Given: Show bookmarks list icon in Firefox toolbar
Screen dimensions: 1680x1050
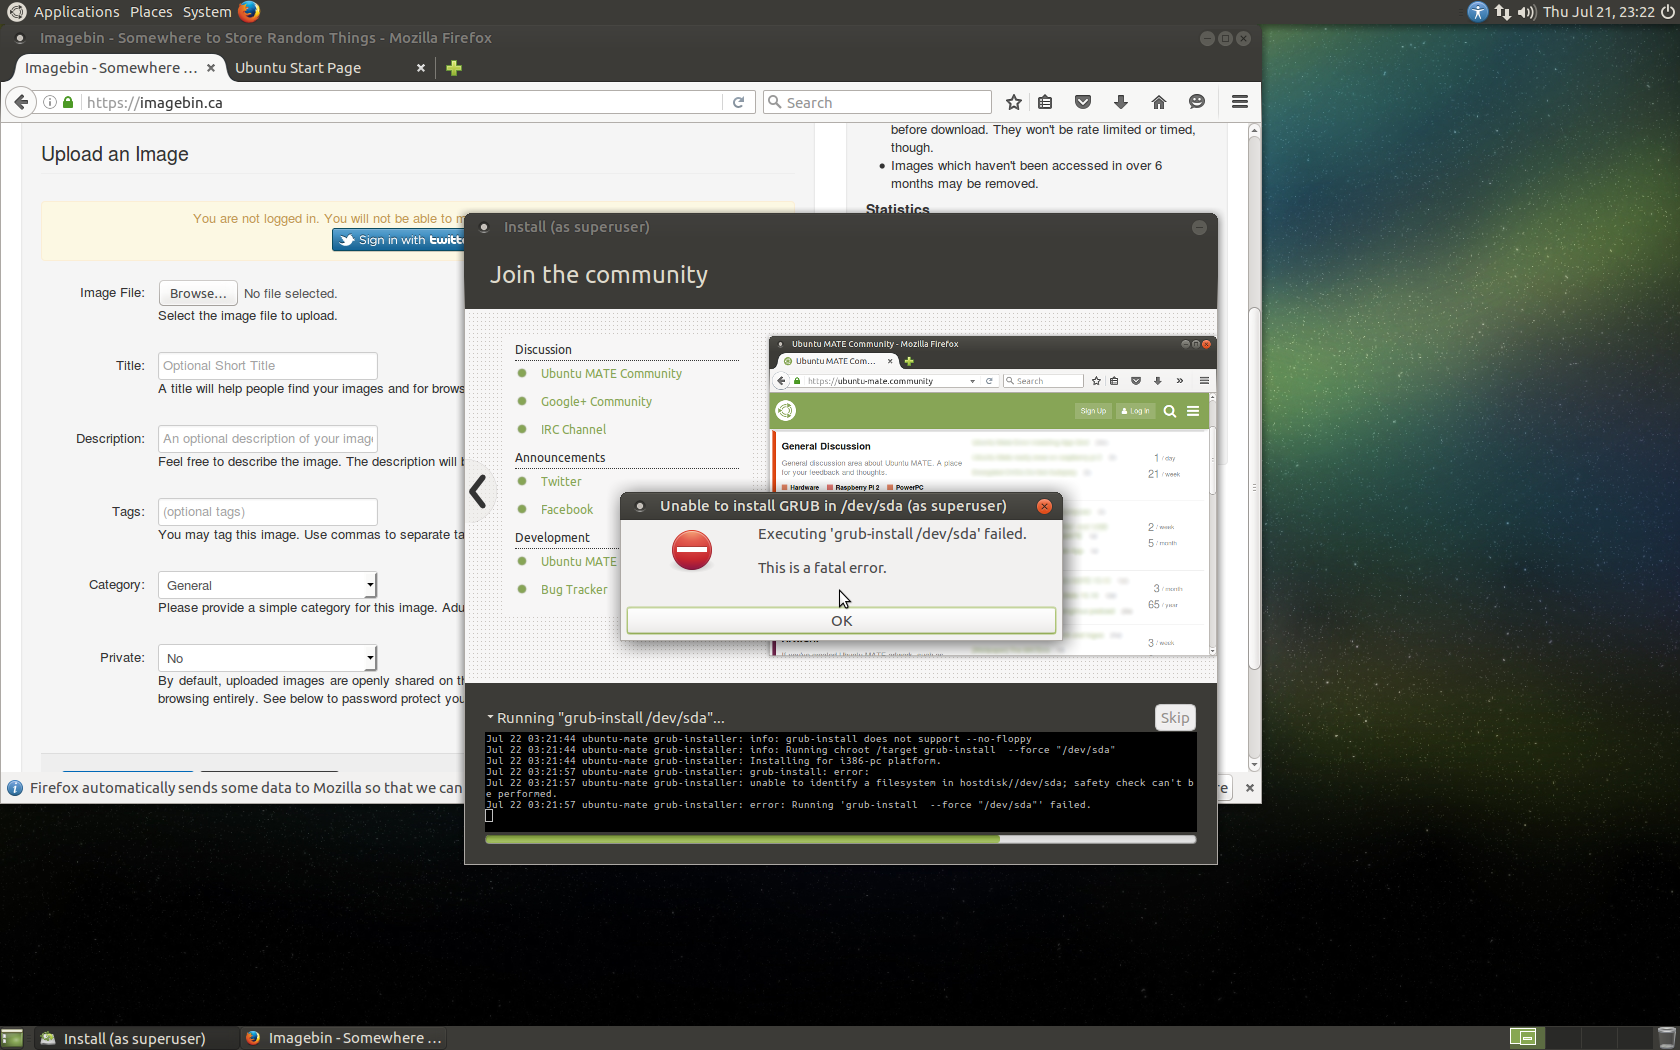Looking at the screenshot, I should (x=1045, y=102).
